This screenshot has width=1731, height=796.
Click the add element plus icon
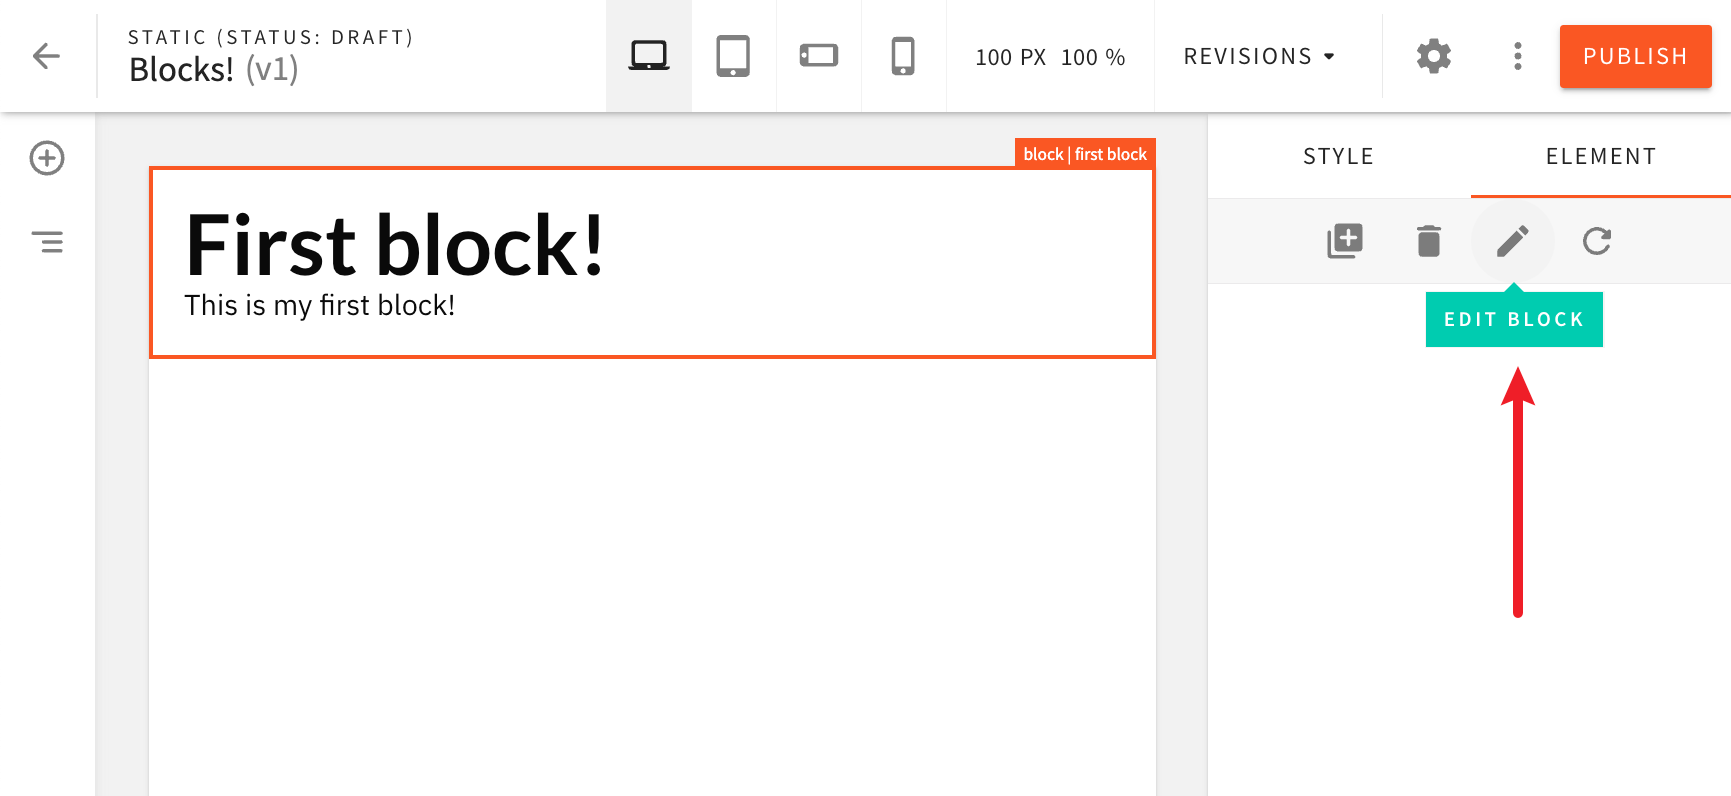[x=47, y=158]
